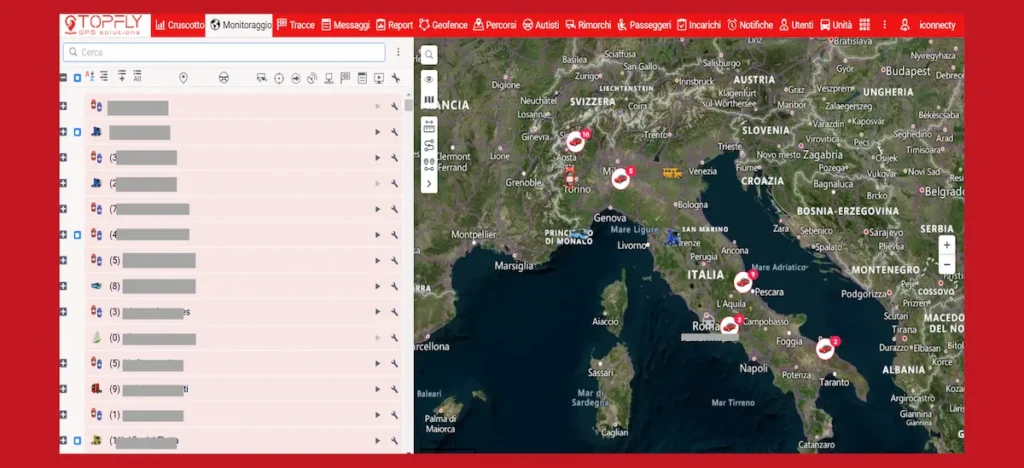Switch to the Tracce tab
The image size is (1024, 468).
coord(296,25)
